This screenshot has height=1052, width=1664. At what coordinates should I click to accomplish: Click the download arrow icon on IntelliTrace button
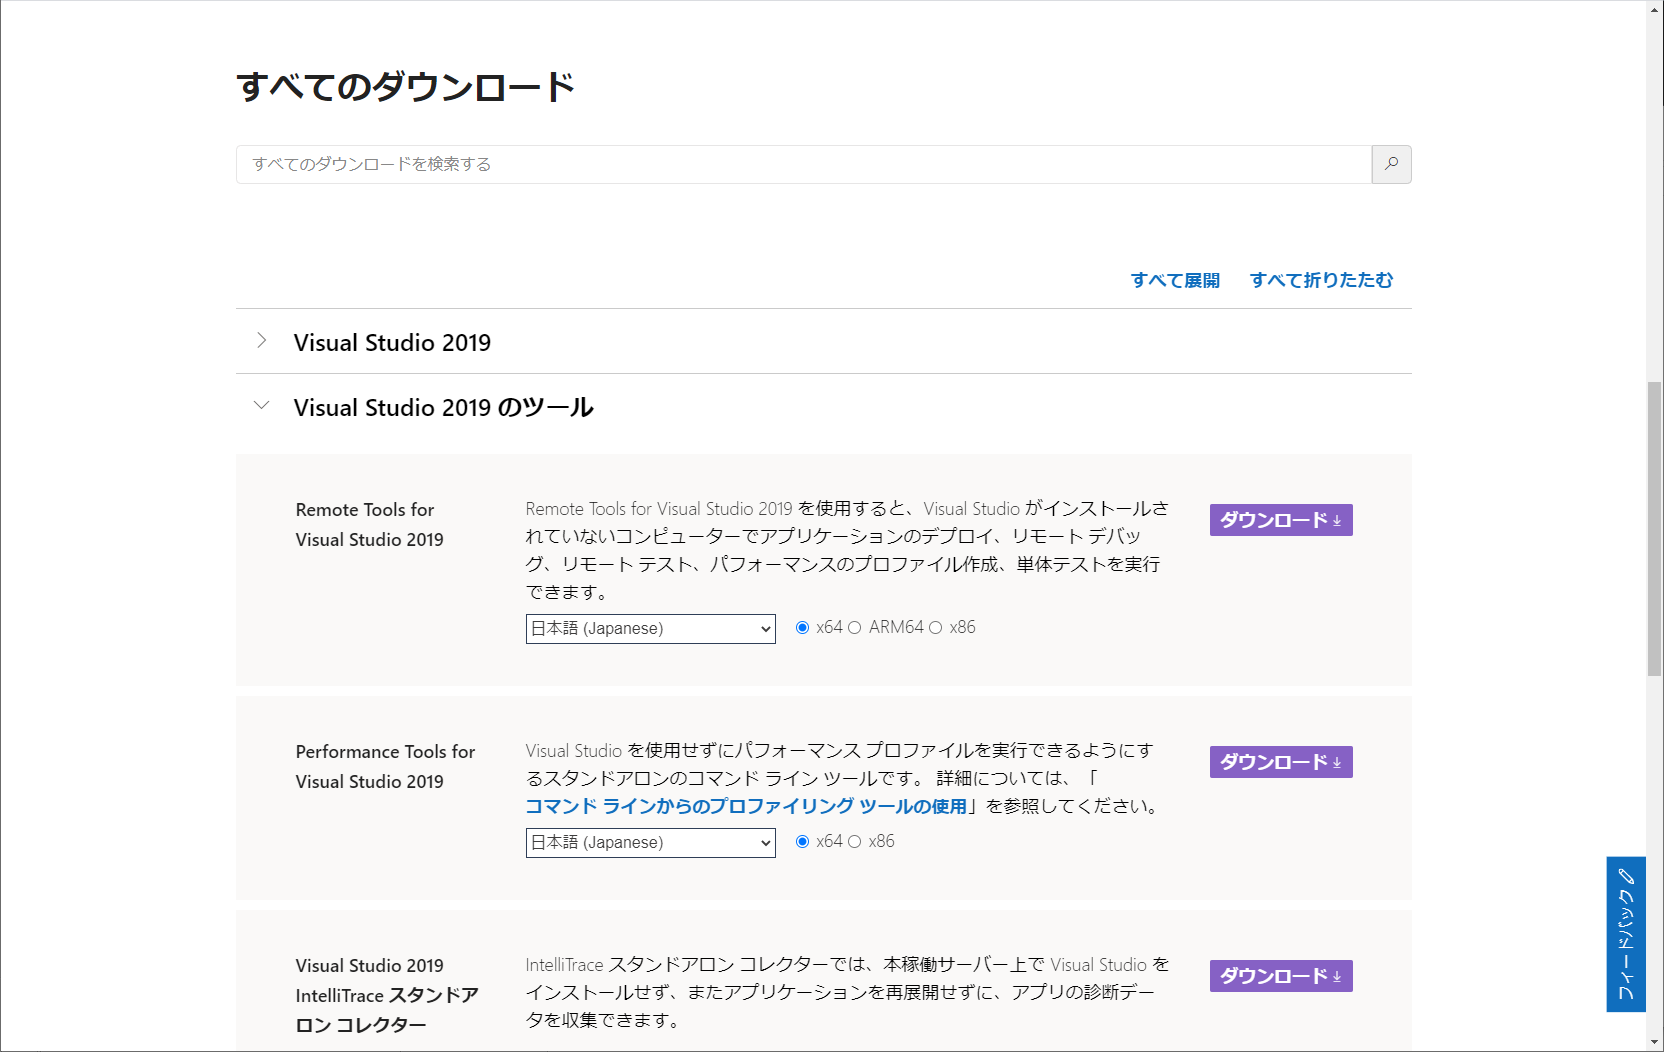pyautogui.click(x=1337, y=976)
